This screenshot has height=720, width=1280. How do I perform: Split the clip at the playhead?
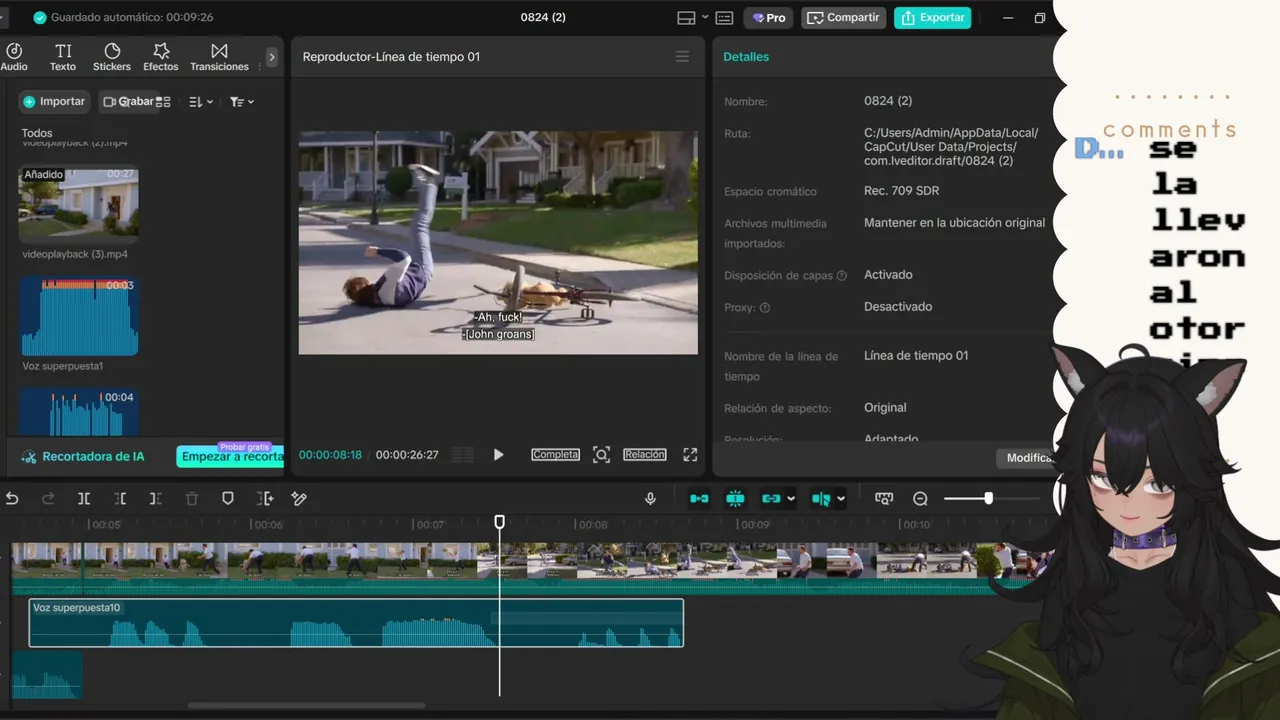tap(84, 498)
